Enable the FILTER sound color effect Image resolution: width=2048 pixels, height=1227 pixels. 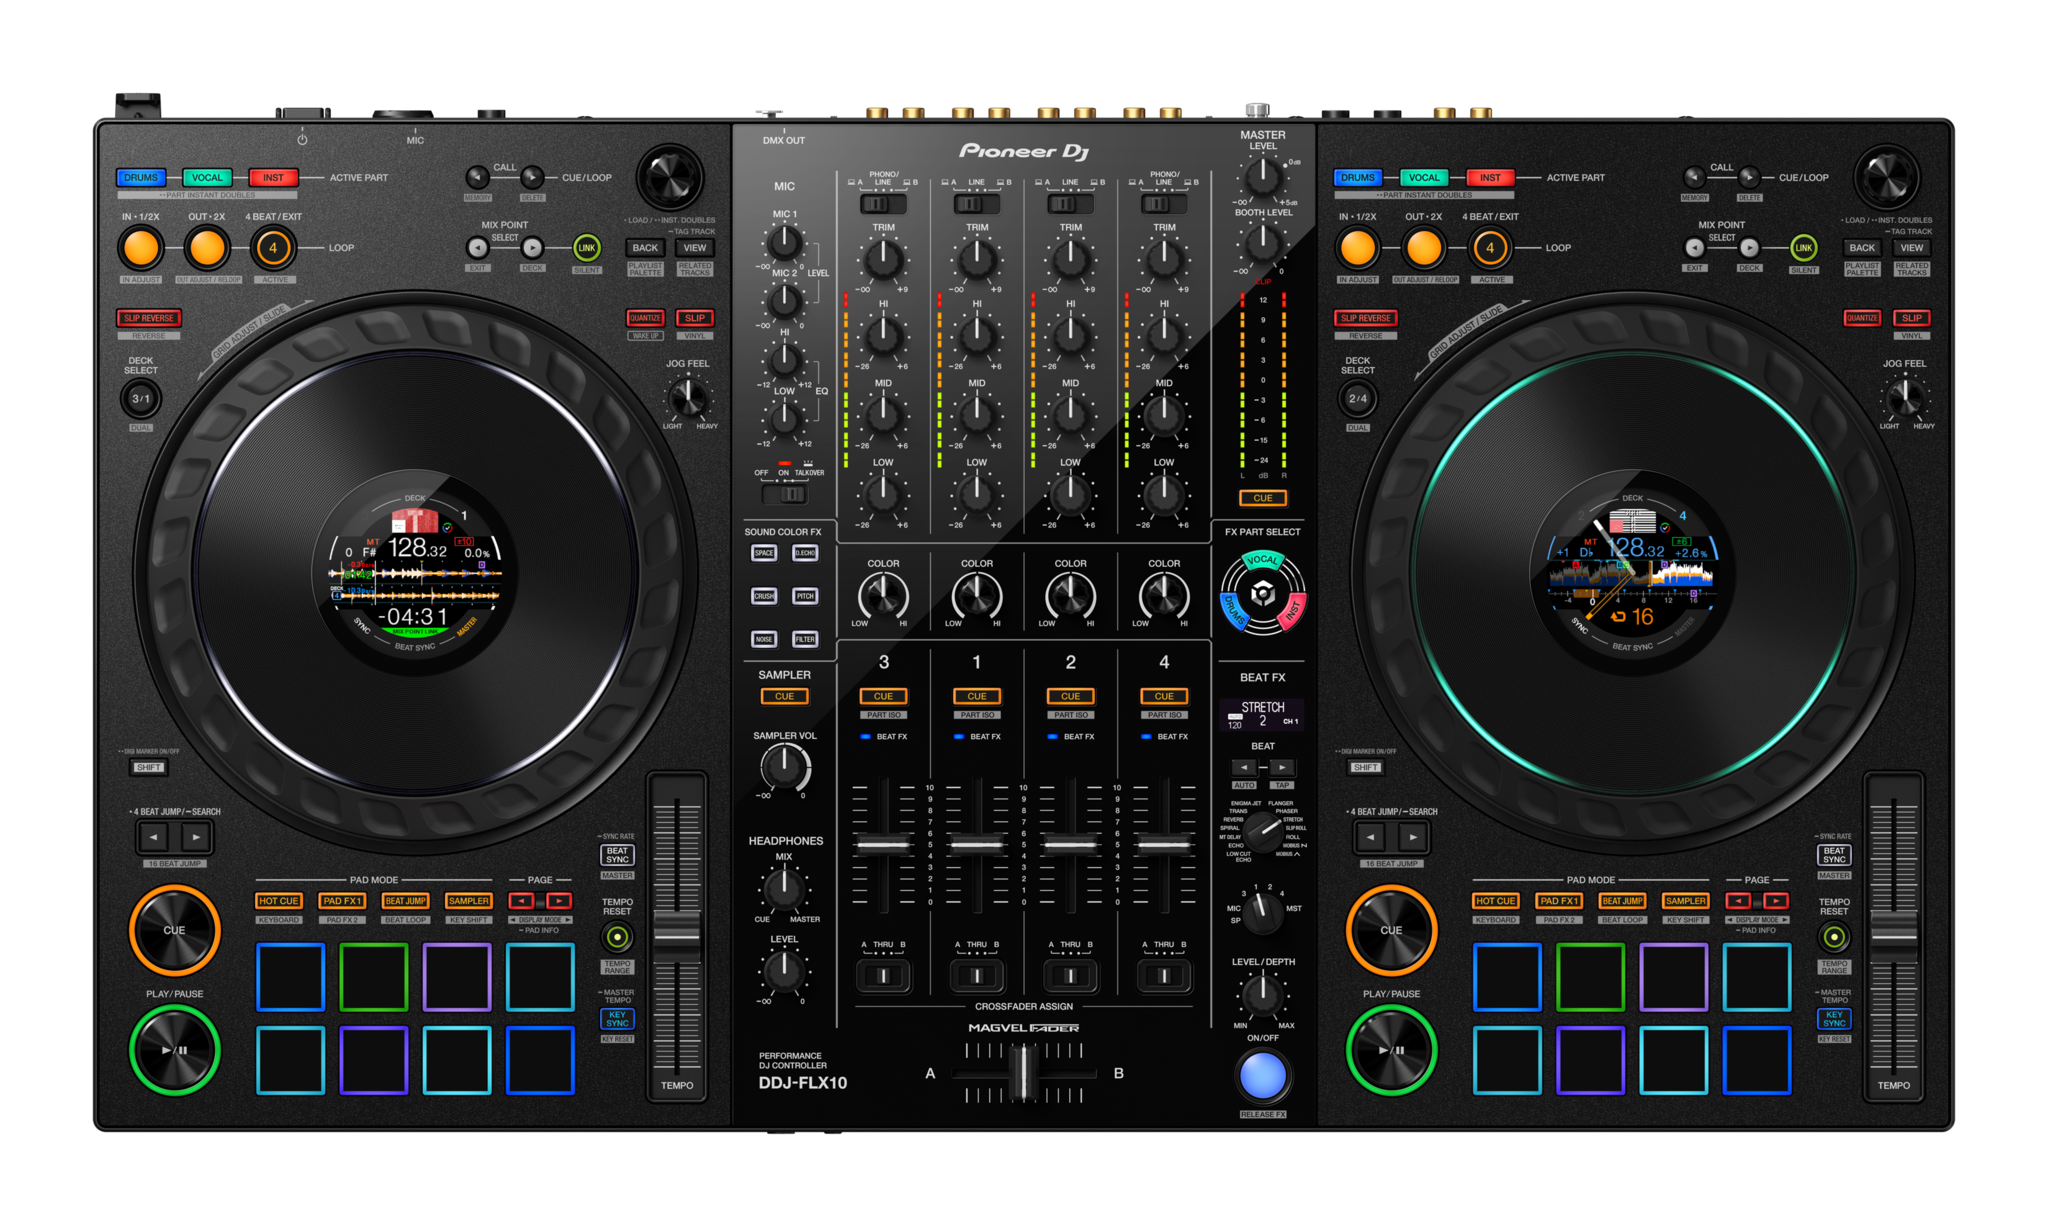tap(807, 639)
